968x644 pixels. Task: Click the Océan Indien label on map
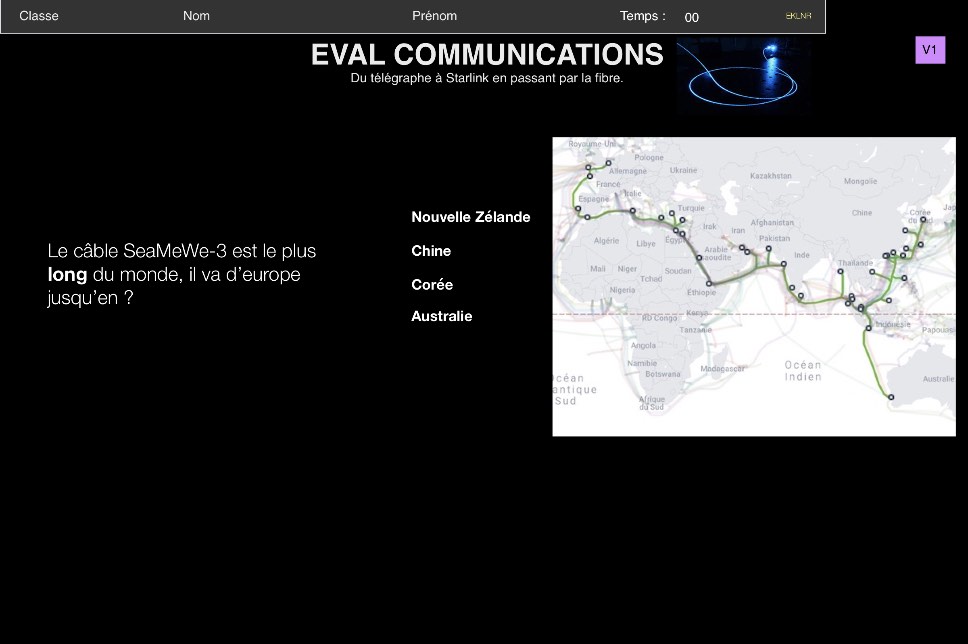coord(803,371)
